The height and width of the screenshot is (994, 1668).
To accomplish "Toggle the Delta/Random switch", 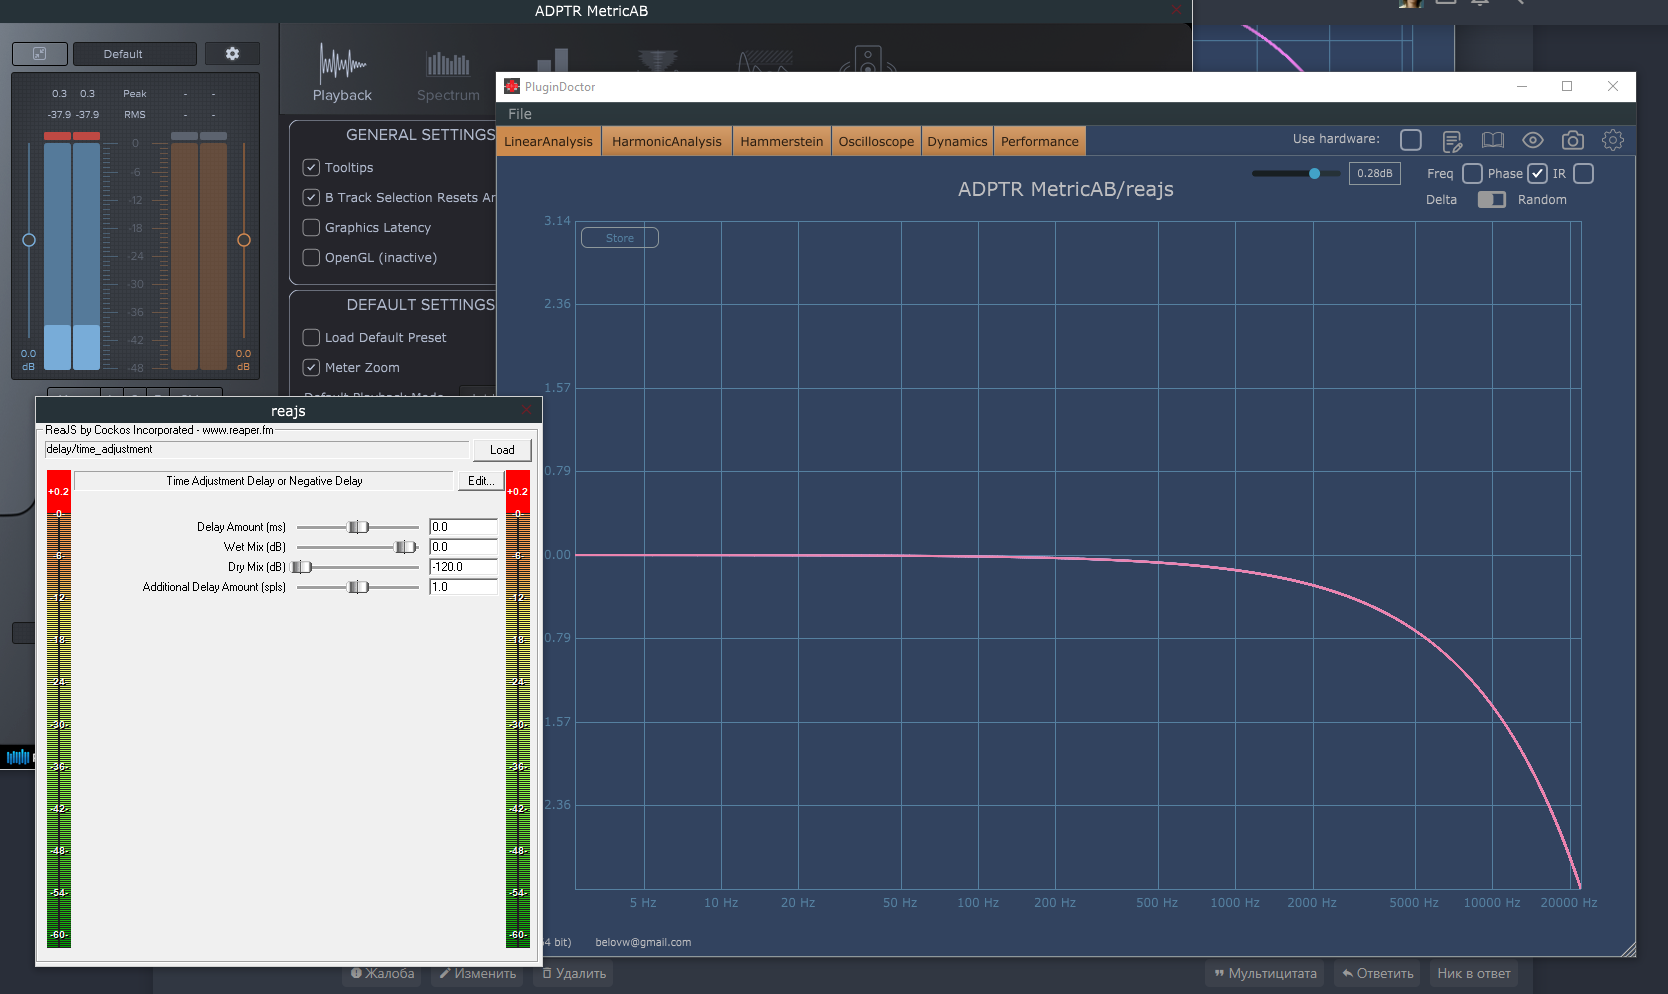I will [x=1491, y=200].
